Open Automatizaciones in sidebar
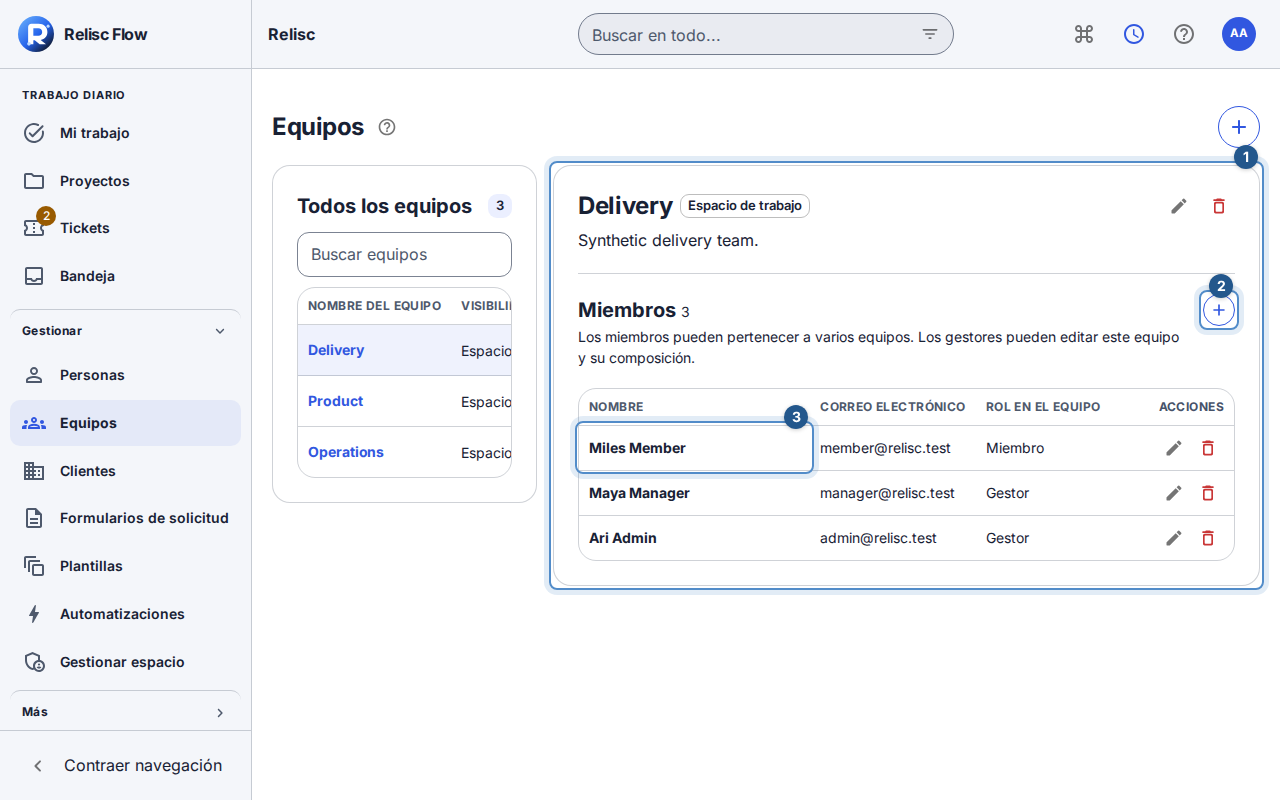The height and width of the screenshot is (800, 1280). pos(125,614)
